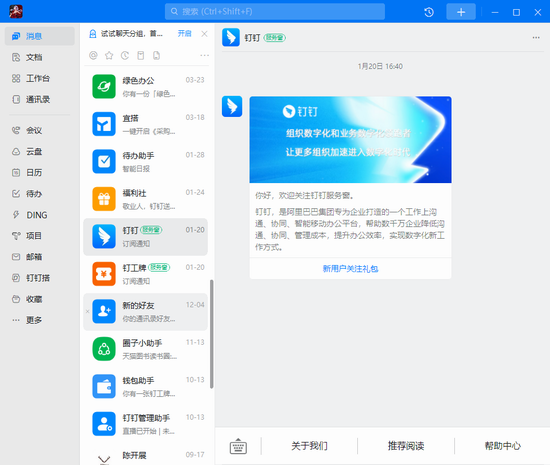The width and height of the screenshot is (550, 465).
Task: Click the chat list vertical scrollbar
Action: 212,334
